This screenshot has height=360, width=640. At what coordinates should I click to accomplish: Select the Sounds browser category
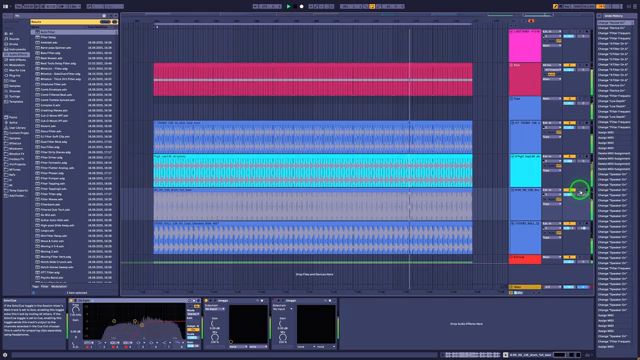[14, 39]
